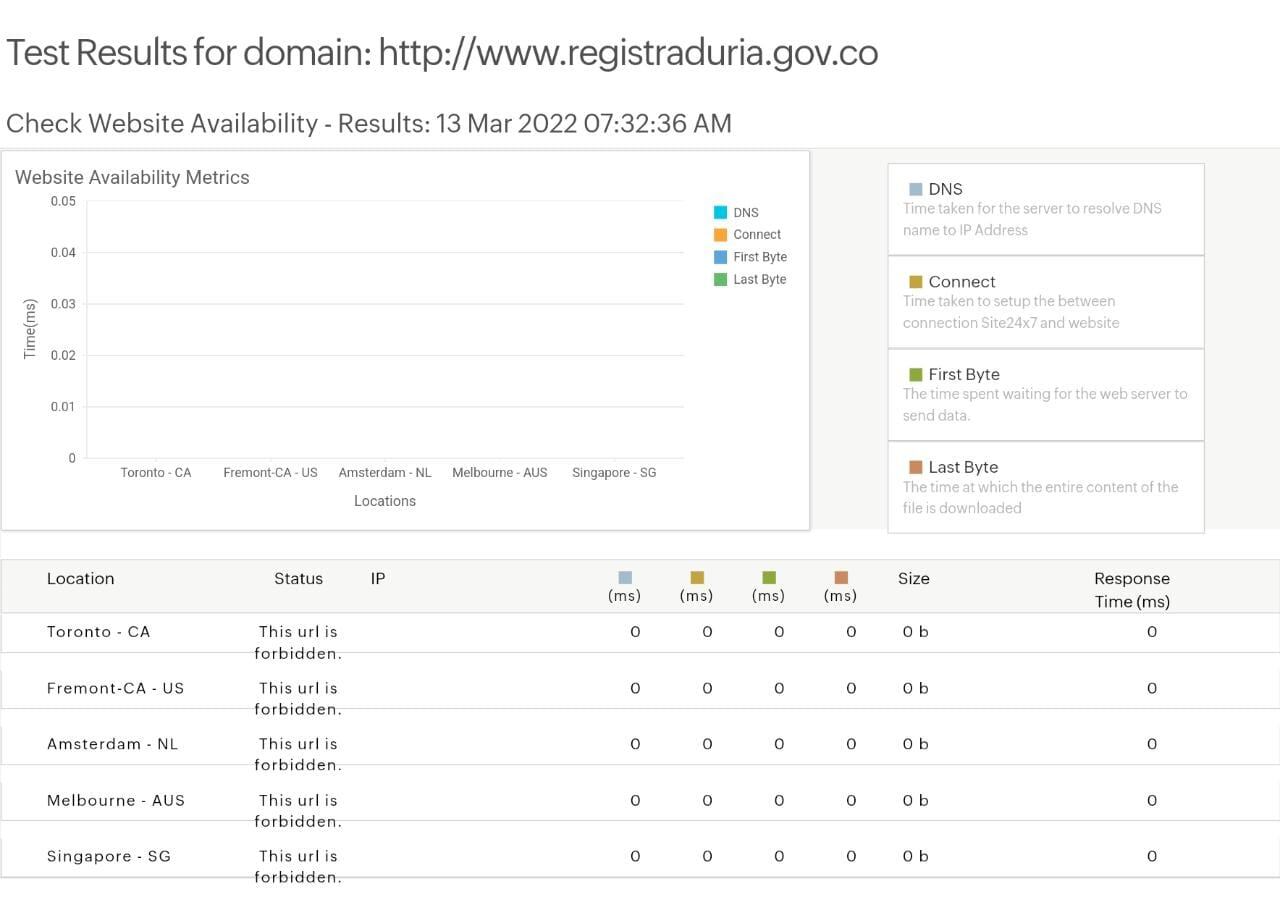The width and height of the screenshot is (1280, 910).
Task: Toggle the DNS series in chart legend
Action: [x=745, y=213]
